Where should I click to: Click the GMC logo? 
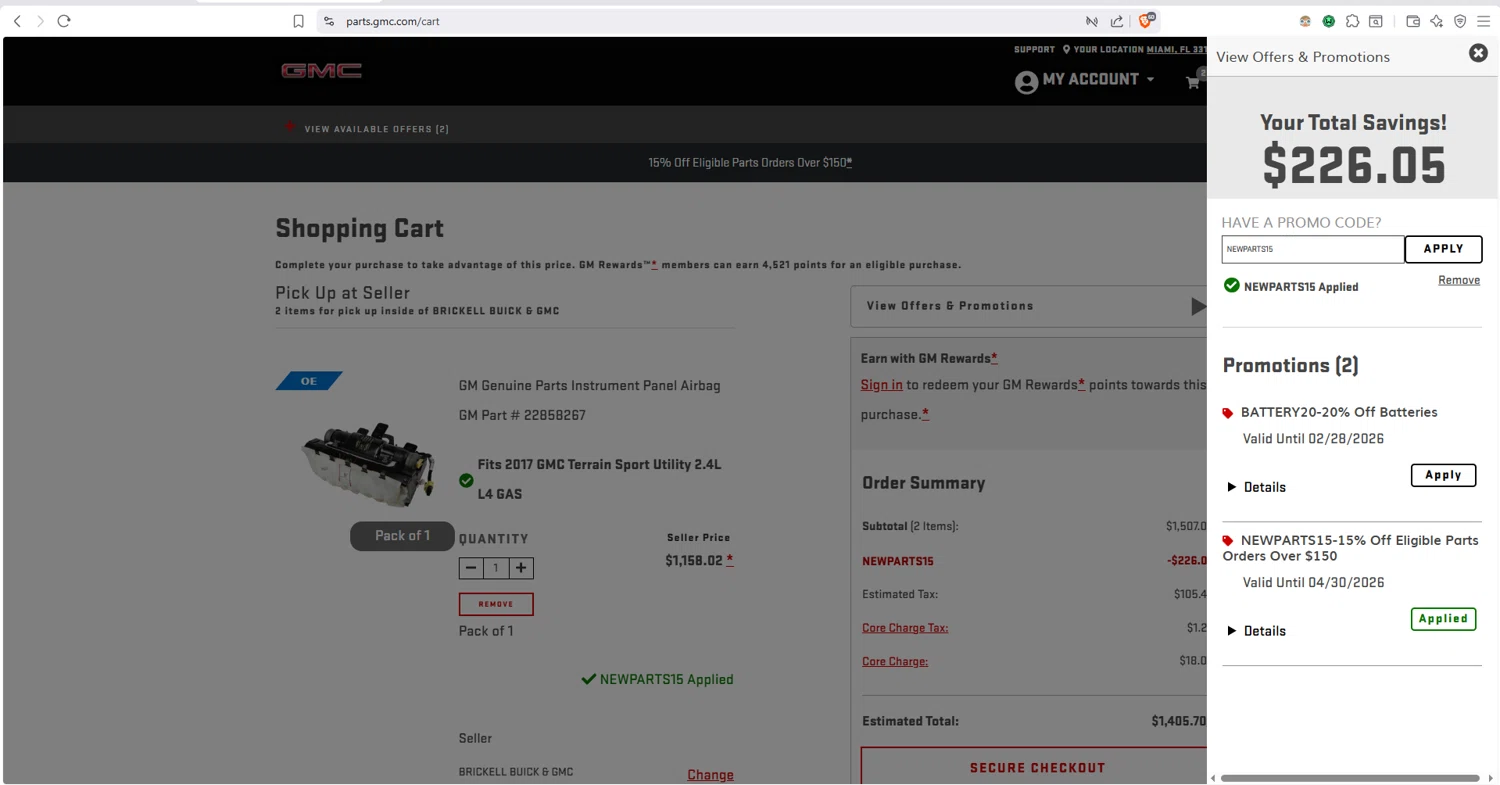pos(321,71)
